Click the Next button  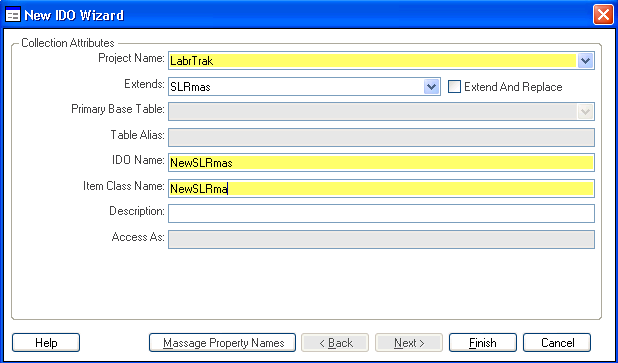(x=409, y=343)
